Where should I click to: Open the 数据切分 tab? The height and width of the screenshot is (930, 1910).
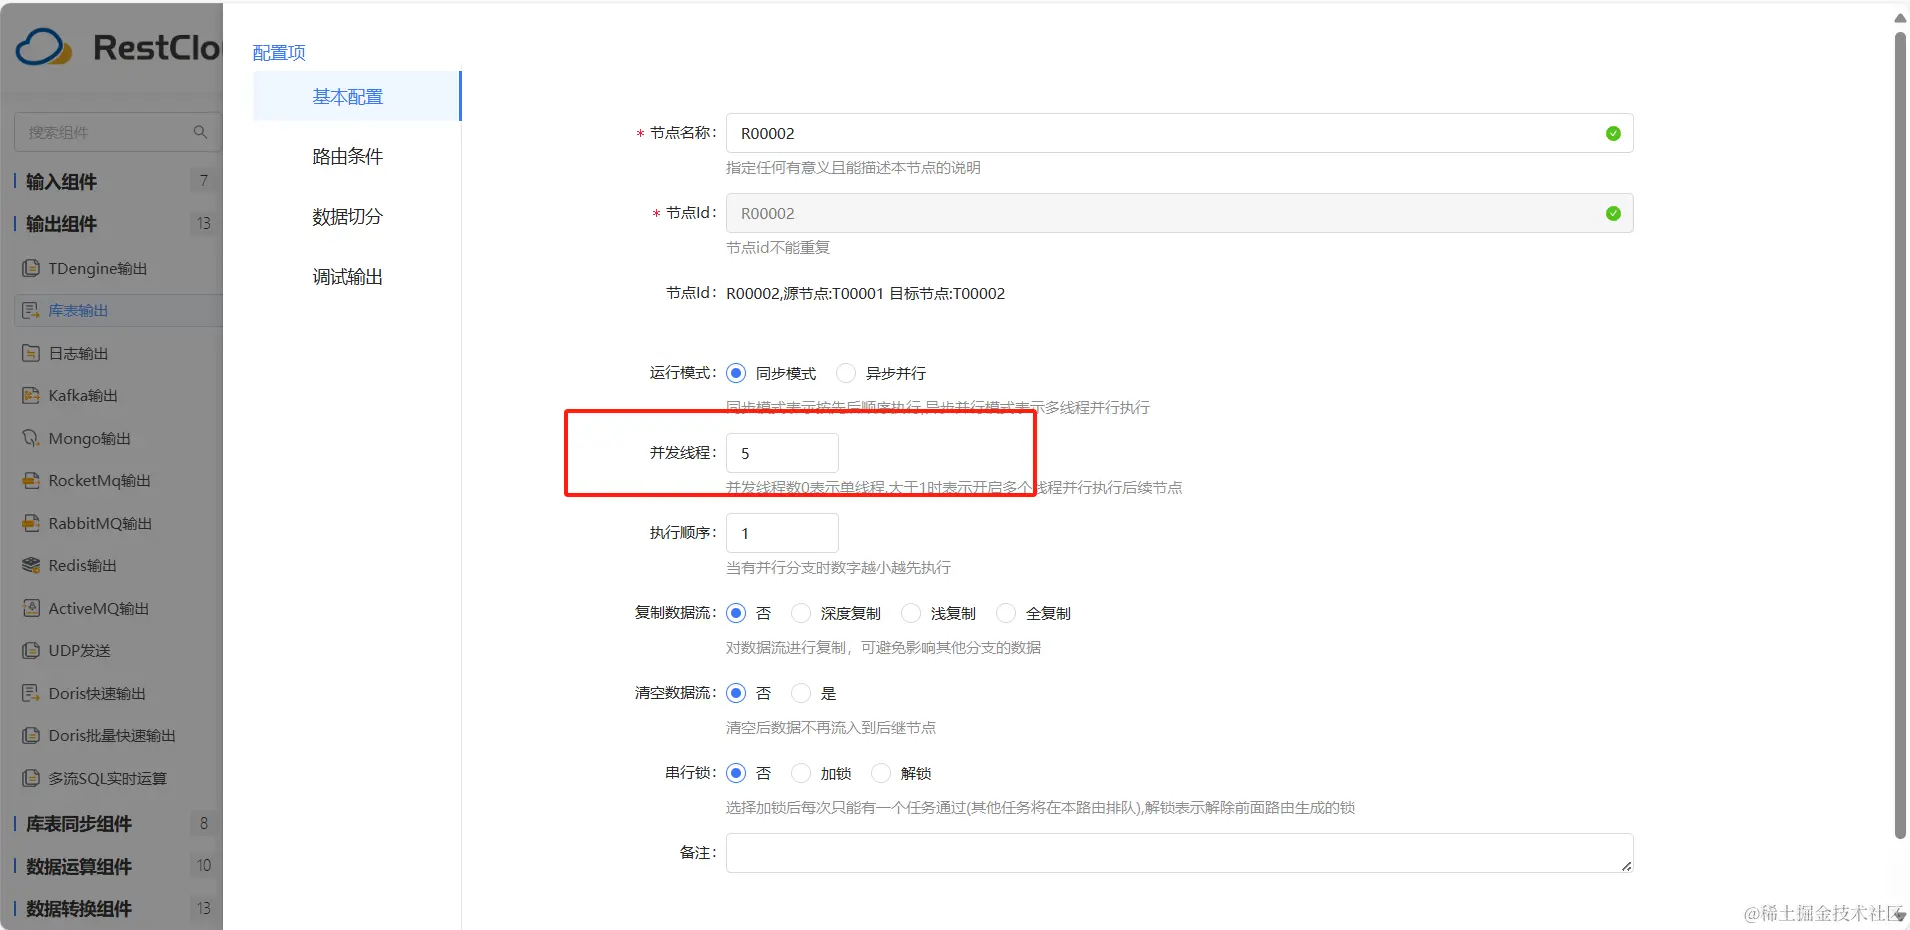click(x=347, y=216)
